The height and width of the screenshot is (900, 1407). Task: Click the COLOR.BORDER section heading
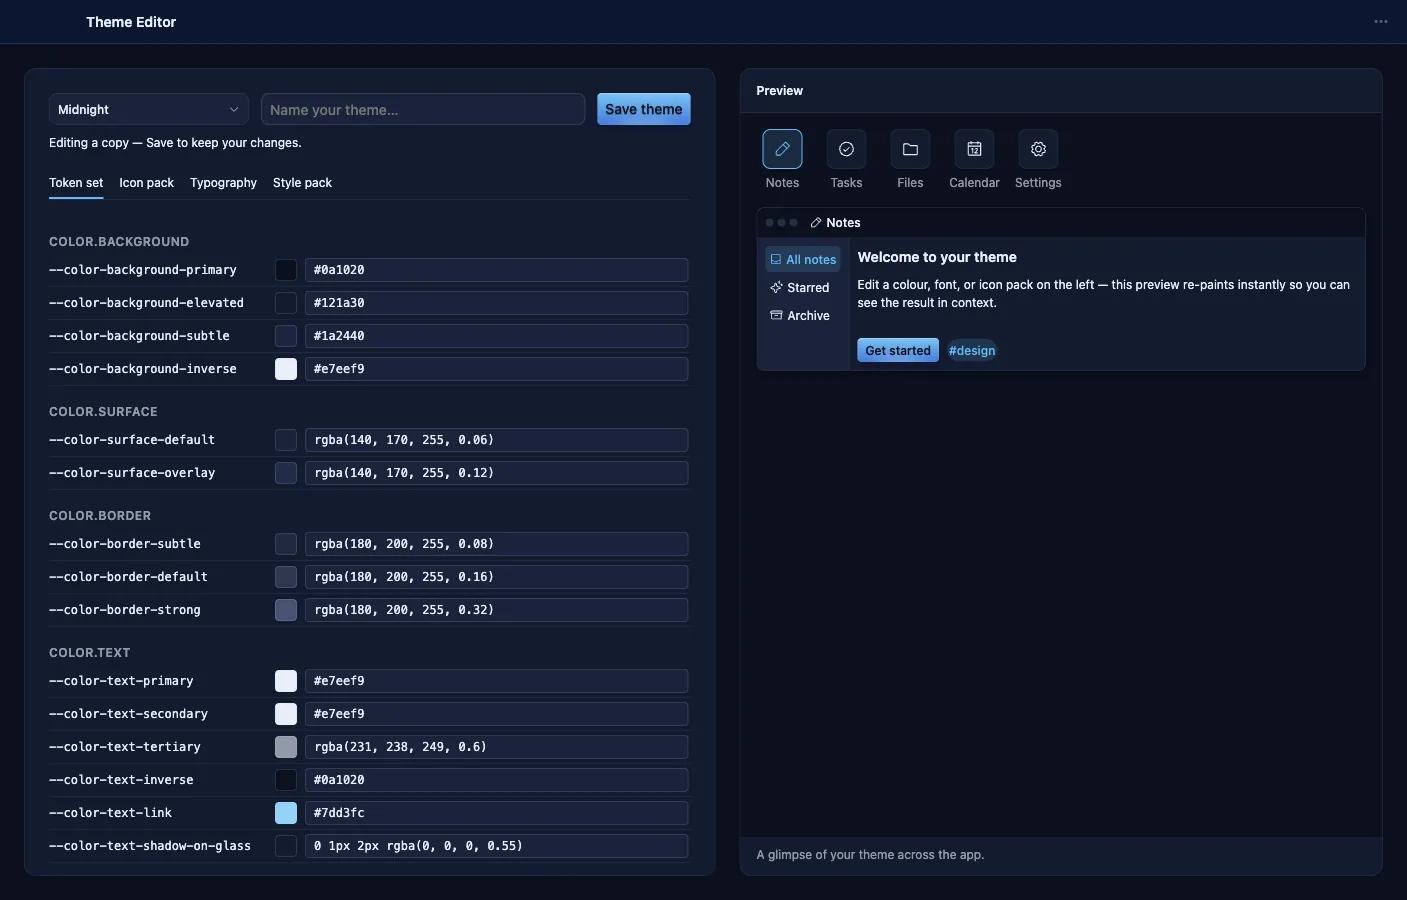(x=100, y=516)
